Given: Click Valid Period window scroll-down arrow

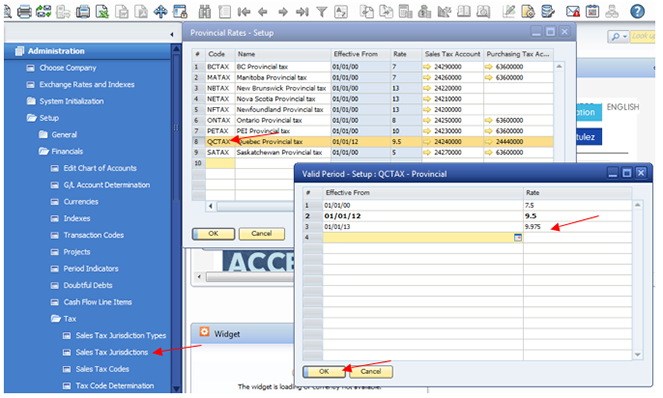Looking at the screenshot, I should [637, 355].
